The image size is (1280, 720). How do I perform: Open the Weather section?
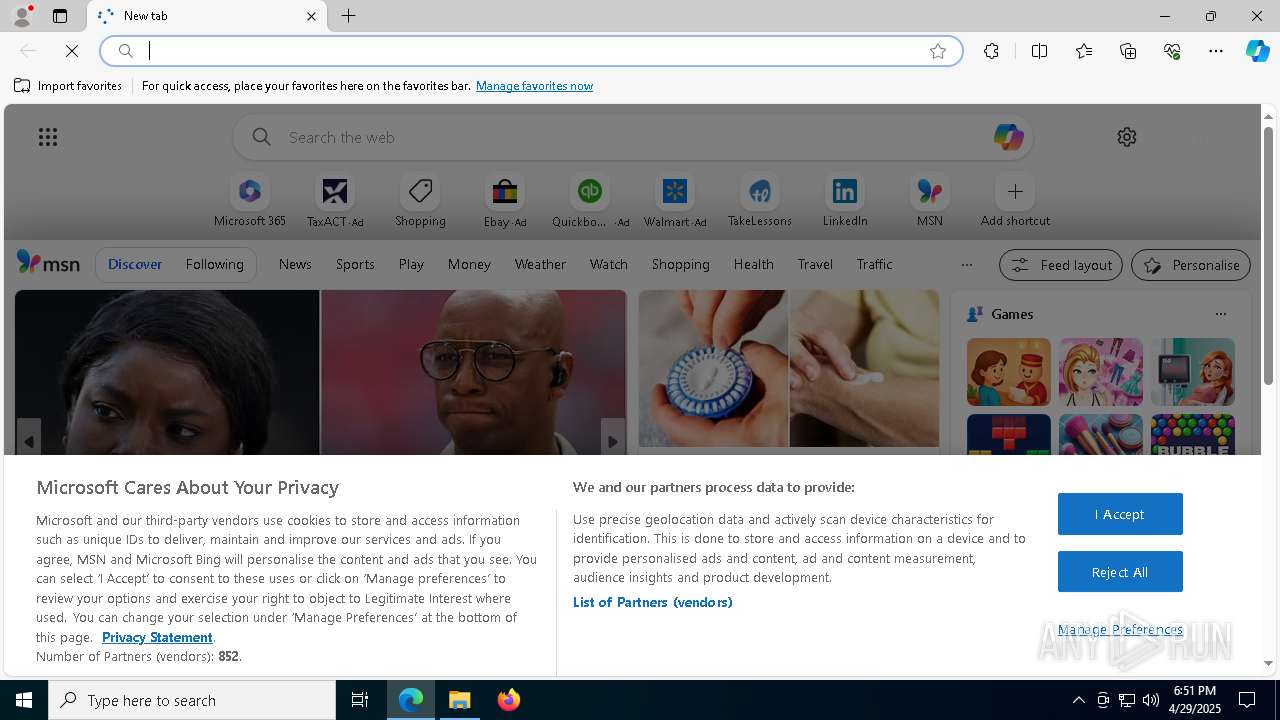(x=540, y=264)
